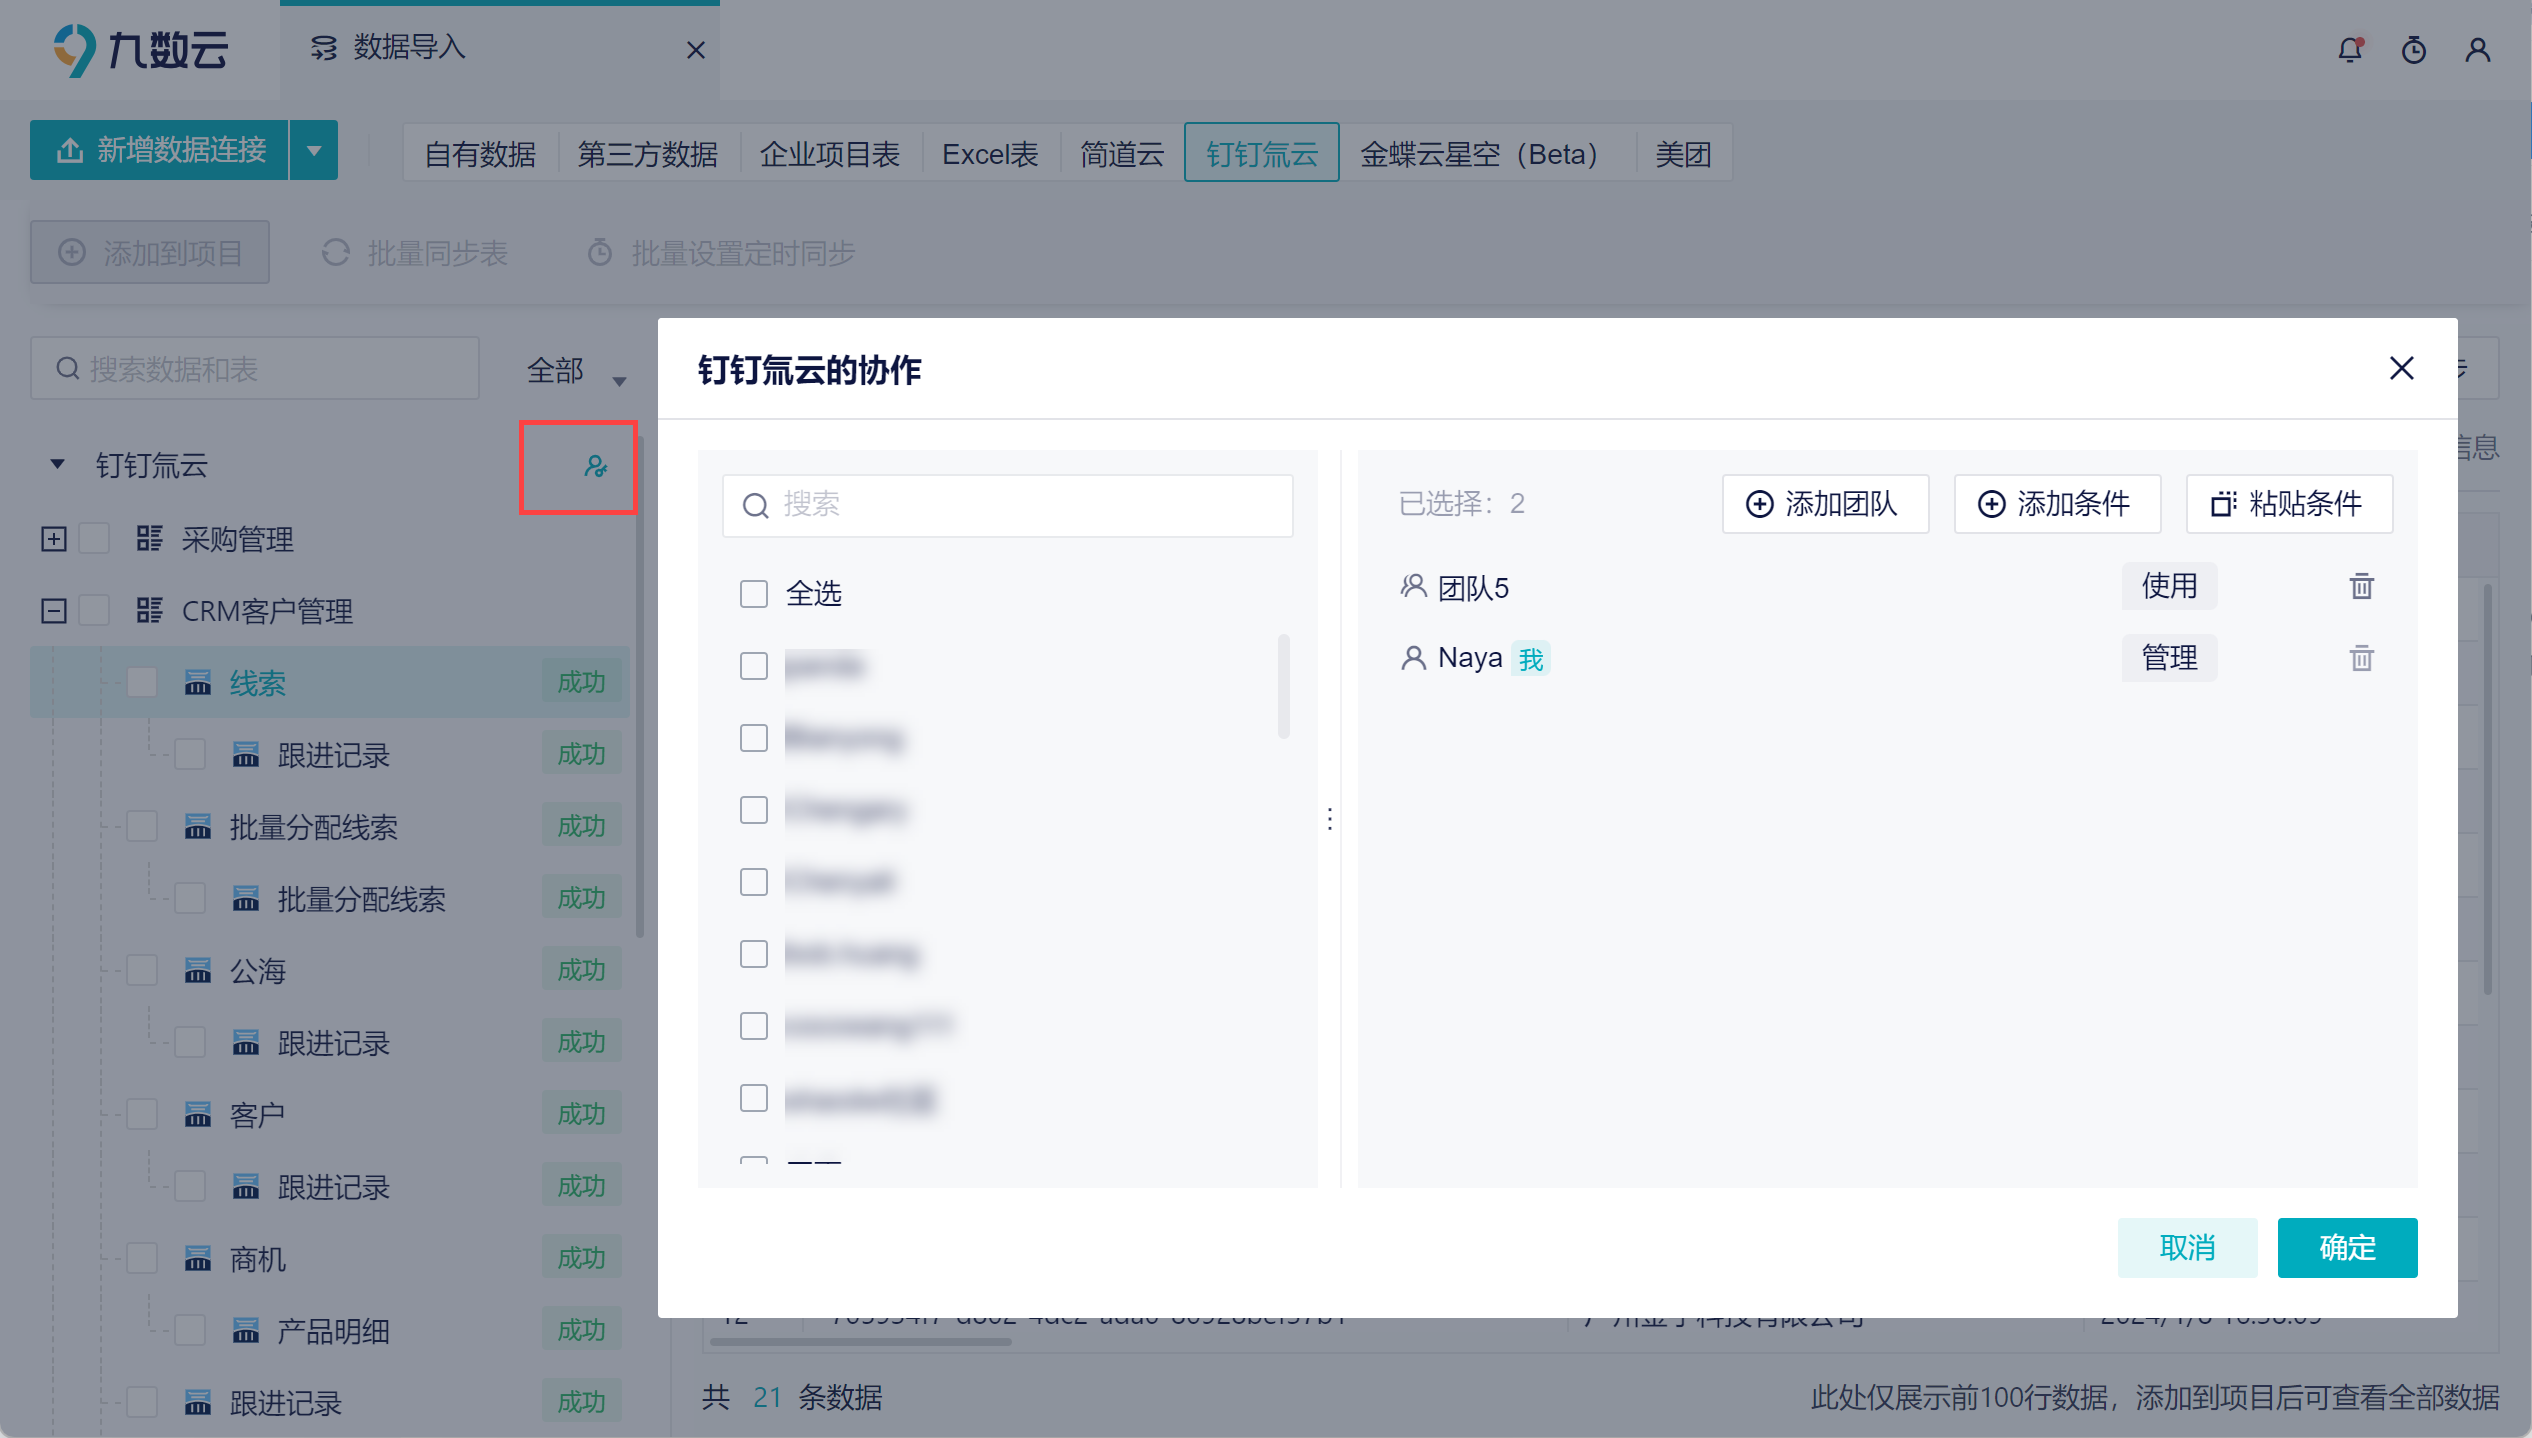This screenshot has width=2532, height=1438.
Task: Open the user account icon
Action: (2477, 50)
